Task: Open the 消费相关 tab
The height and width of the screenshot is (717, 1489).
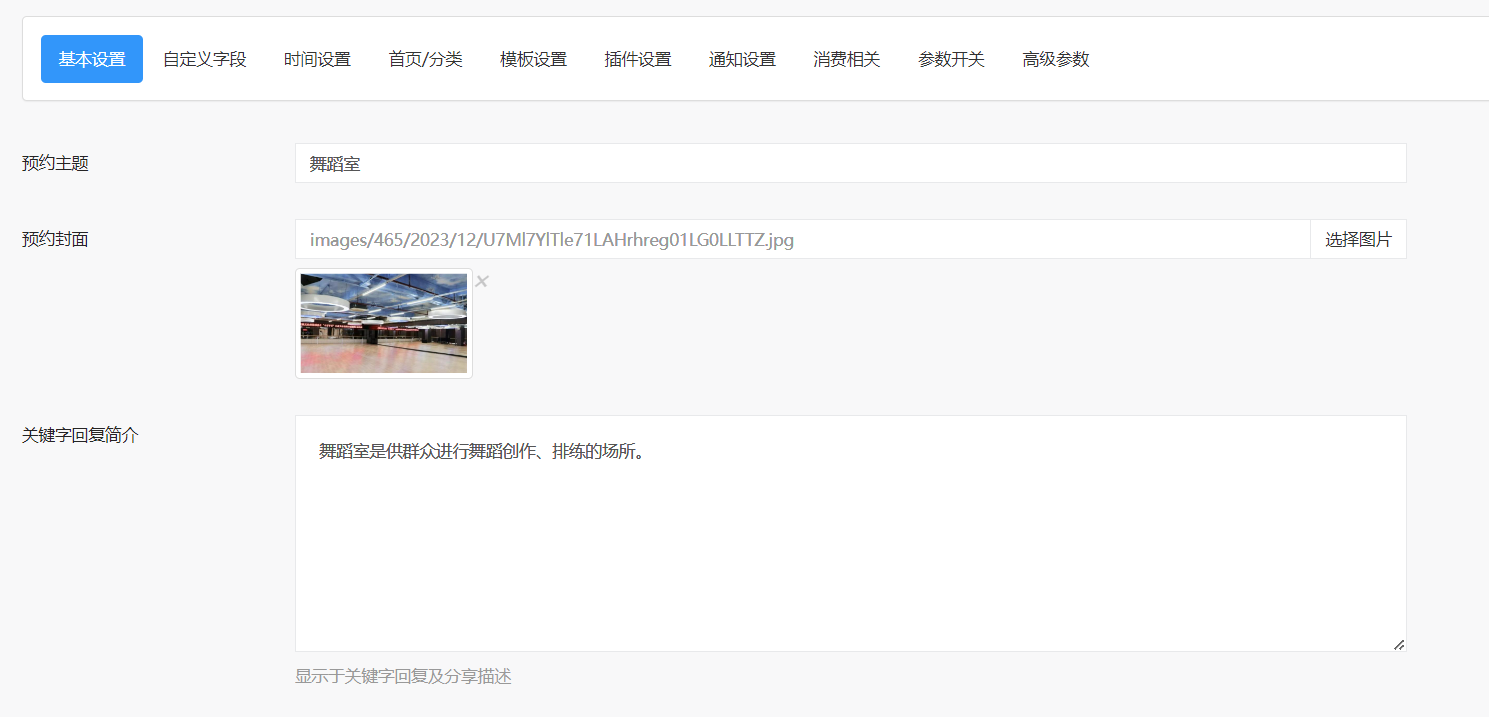Action: pos(846,59)
